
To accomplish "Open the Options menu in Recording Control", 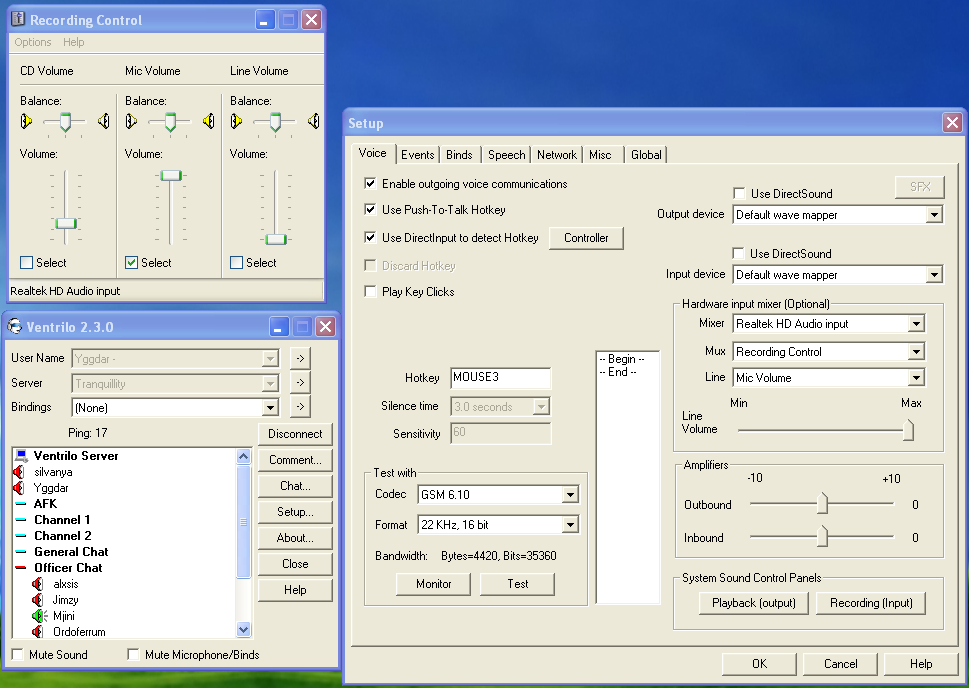I will [33, 42].
